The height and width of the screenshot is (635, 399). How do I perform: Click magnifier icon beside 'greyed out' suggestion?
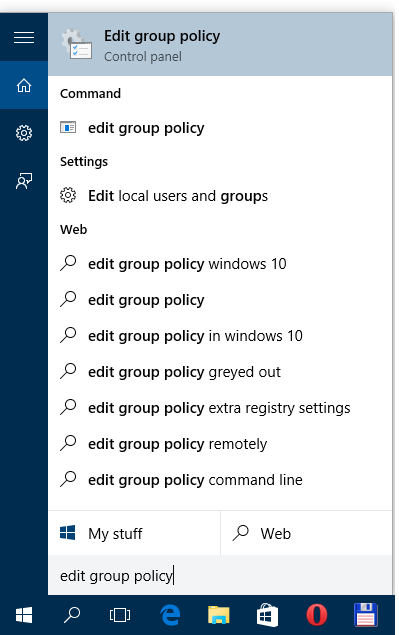(x=68, y=371)
